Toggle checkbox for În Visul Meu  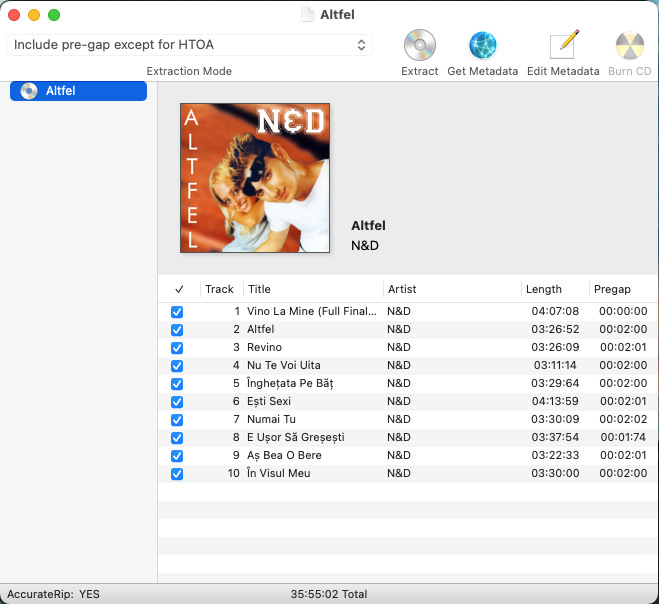pyautogui.click(x=177, y=474)
